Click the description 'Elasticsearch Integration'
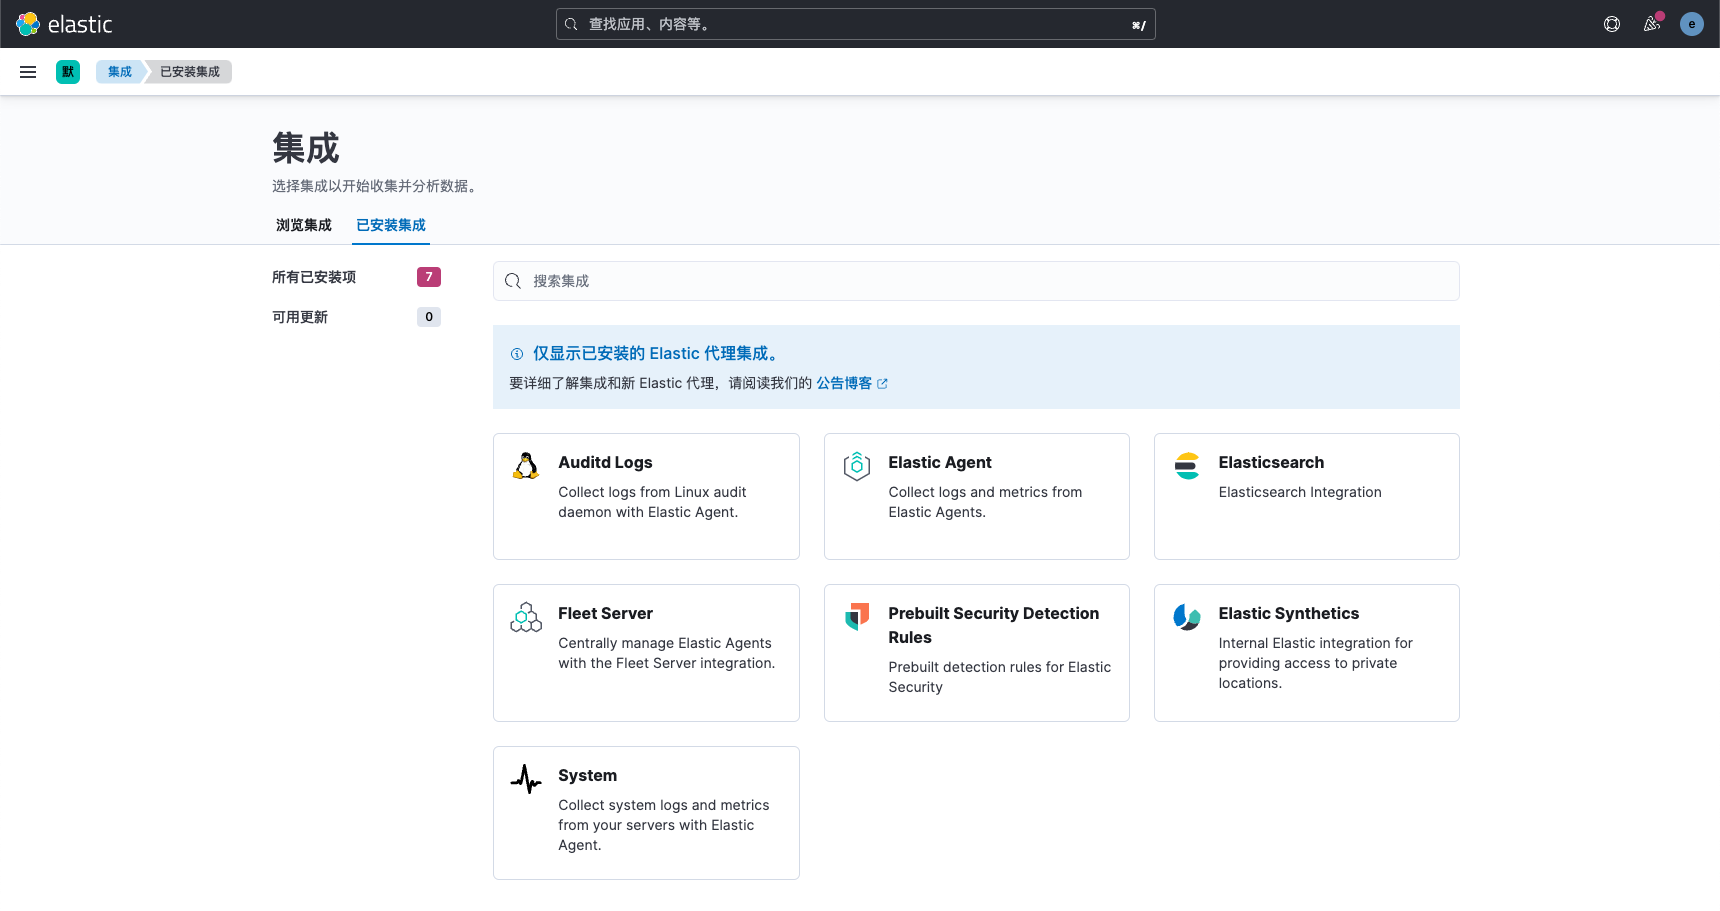 (1300, 492)
